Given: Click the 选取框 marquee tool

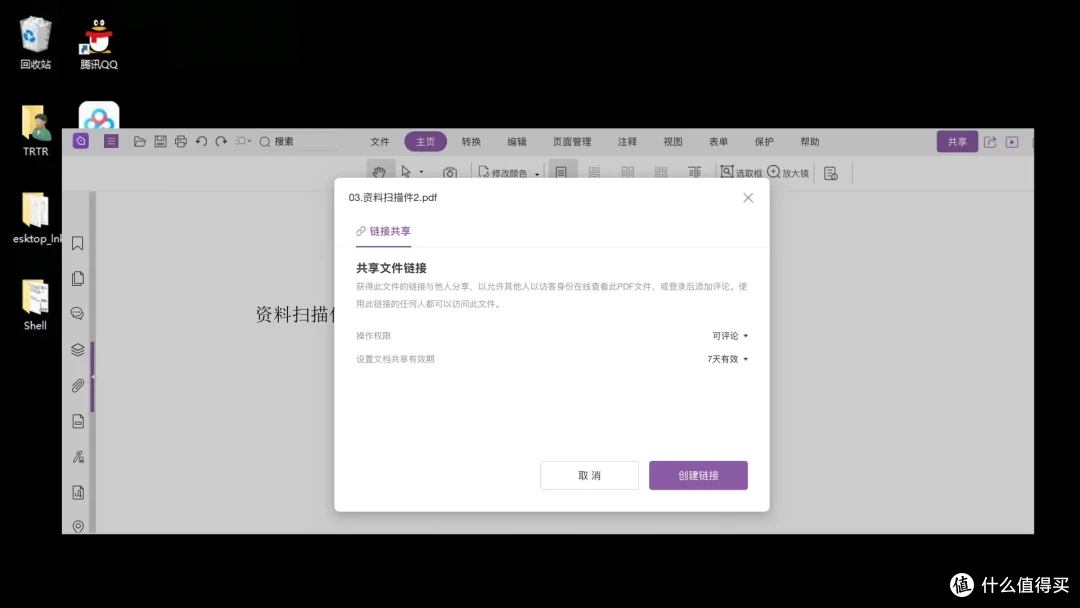Looking at the screenshot, I should pyautogui.click(x=741, y=172).
